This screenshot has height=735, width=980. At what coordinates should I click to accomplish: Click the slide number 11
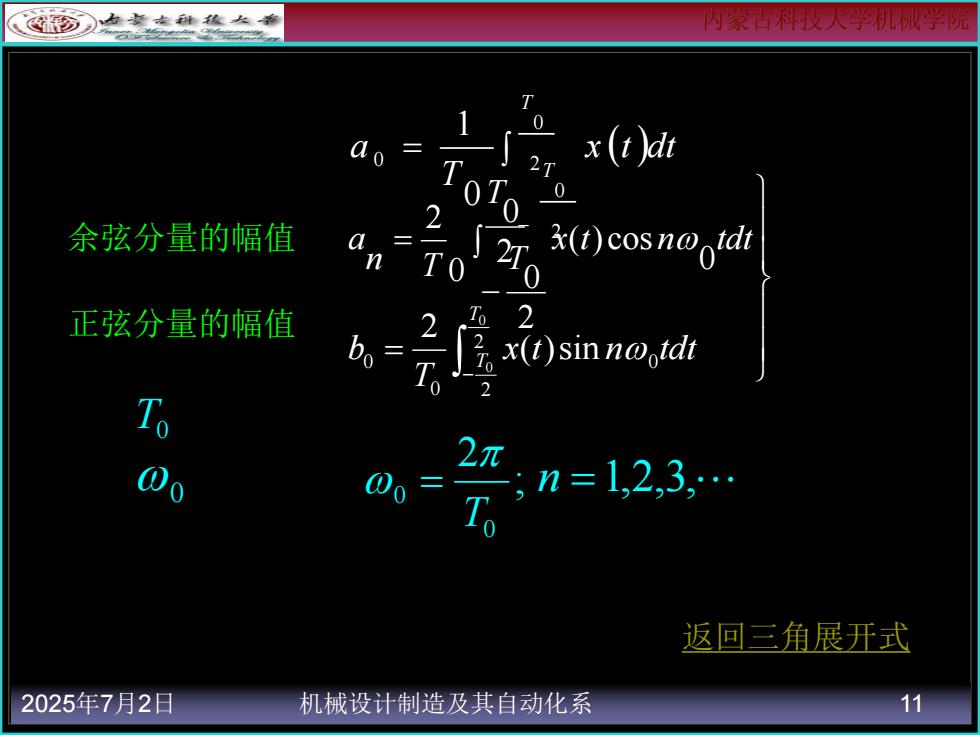point(911,704)
